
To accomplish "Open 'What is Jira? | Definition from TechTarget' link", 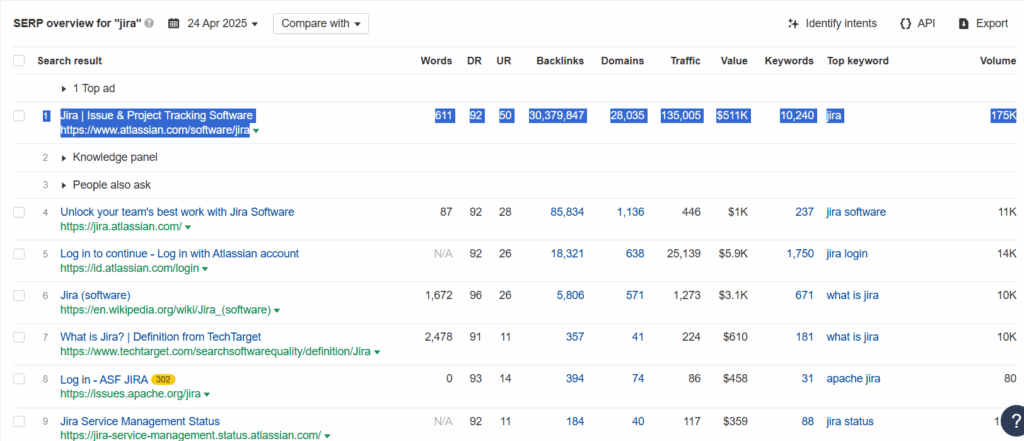I will coord(161,336).
